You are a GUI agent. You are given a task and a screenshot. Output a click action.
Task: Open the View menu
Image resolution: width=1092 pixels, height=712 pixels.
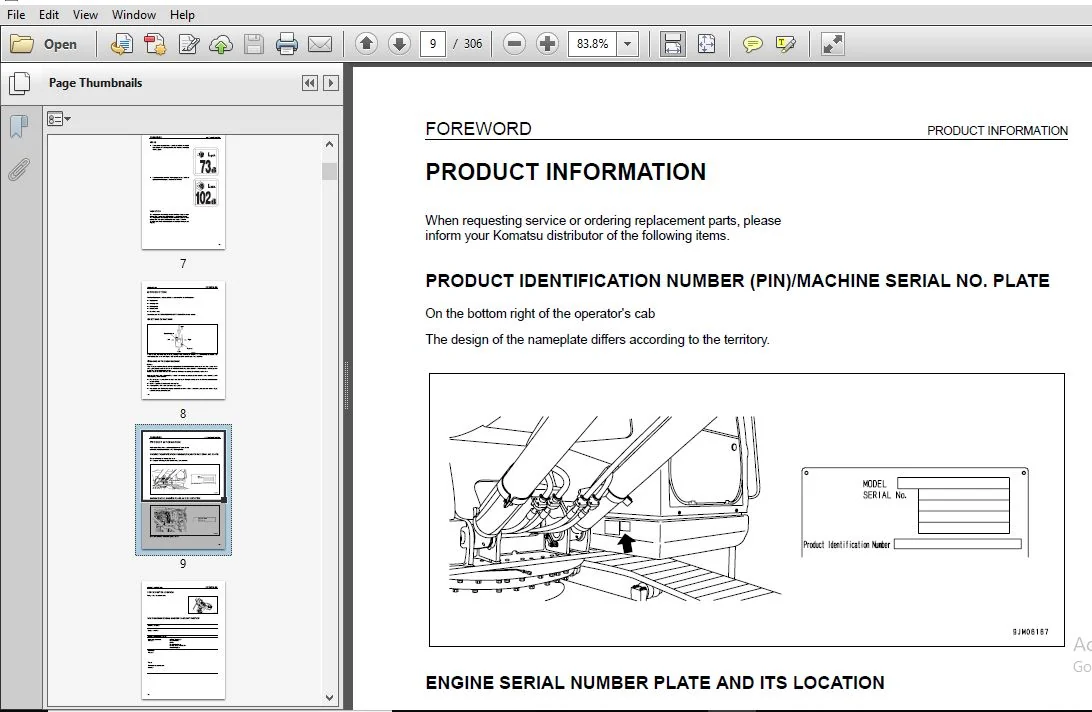point(85,15)
